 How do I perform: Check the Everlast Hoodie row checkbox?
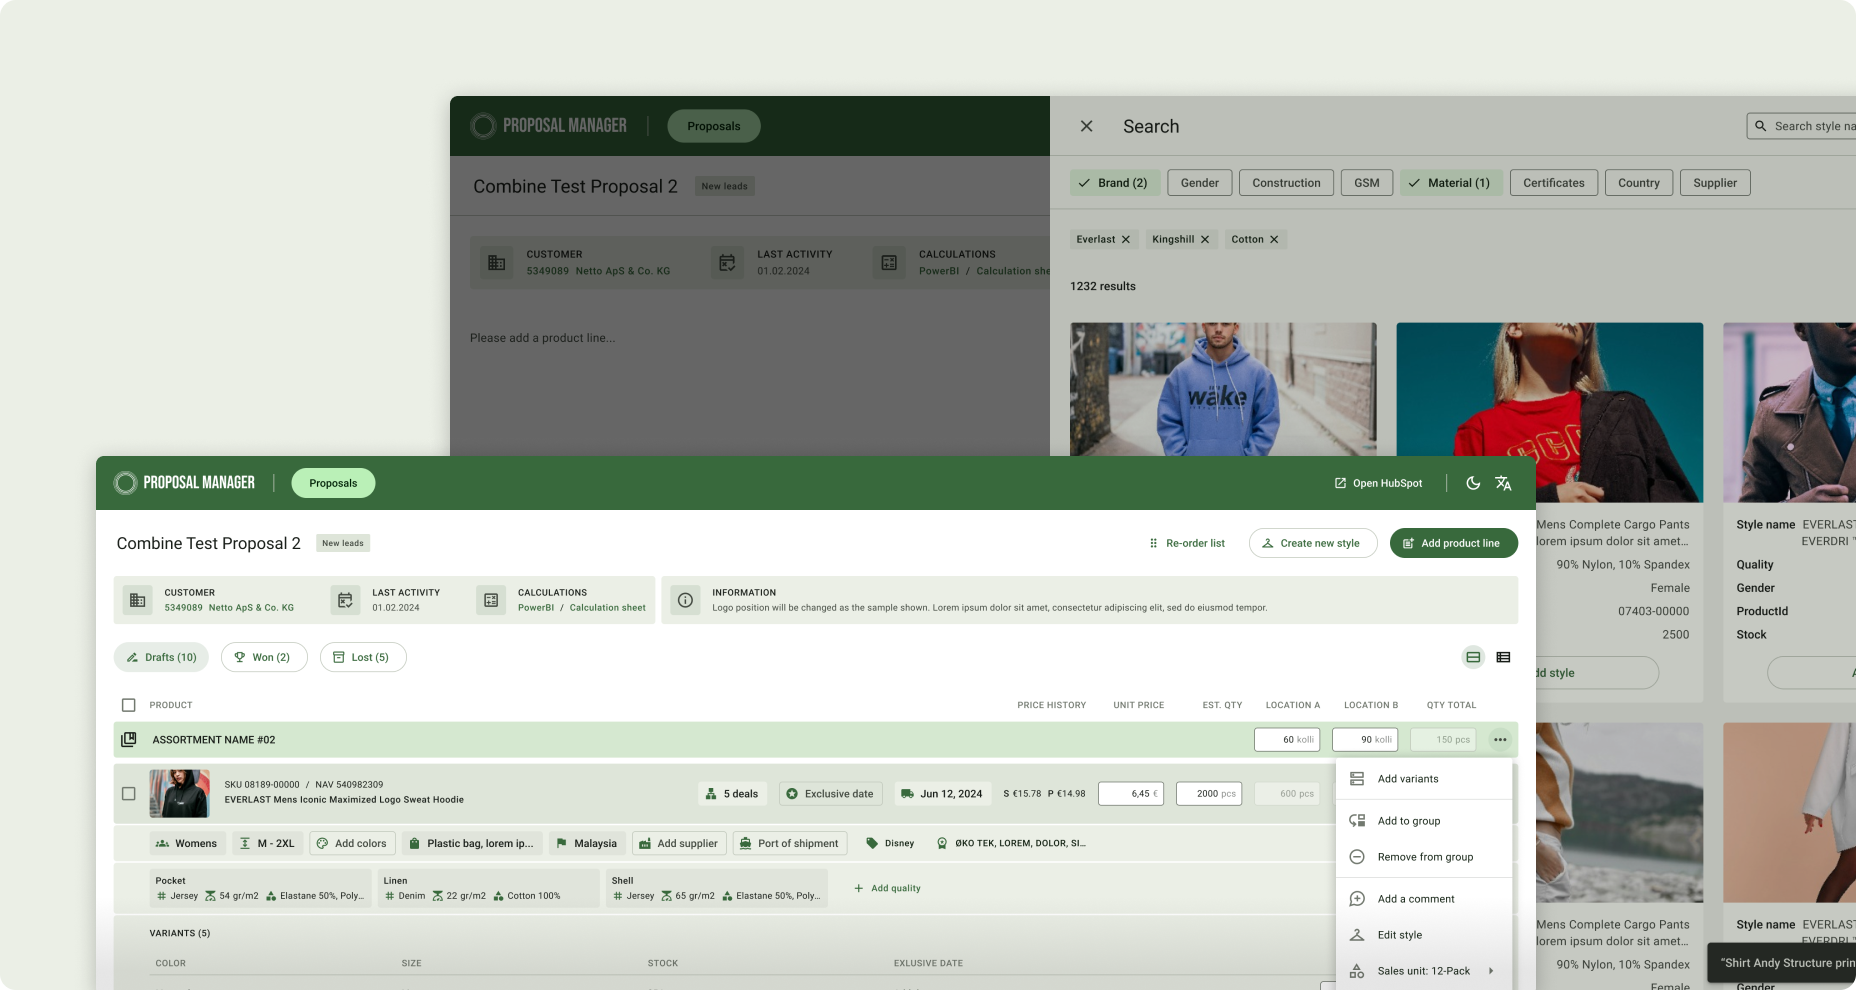coord(129,794)
